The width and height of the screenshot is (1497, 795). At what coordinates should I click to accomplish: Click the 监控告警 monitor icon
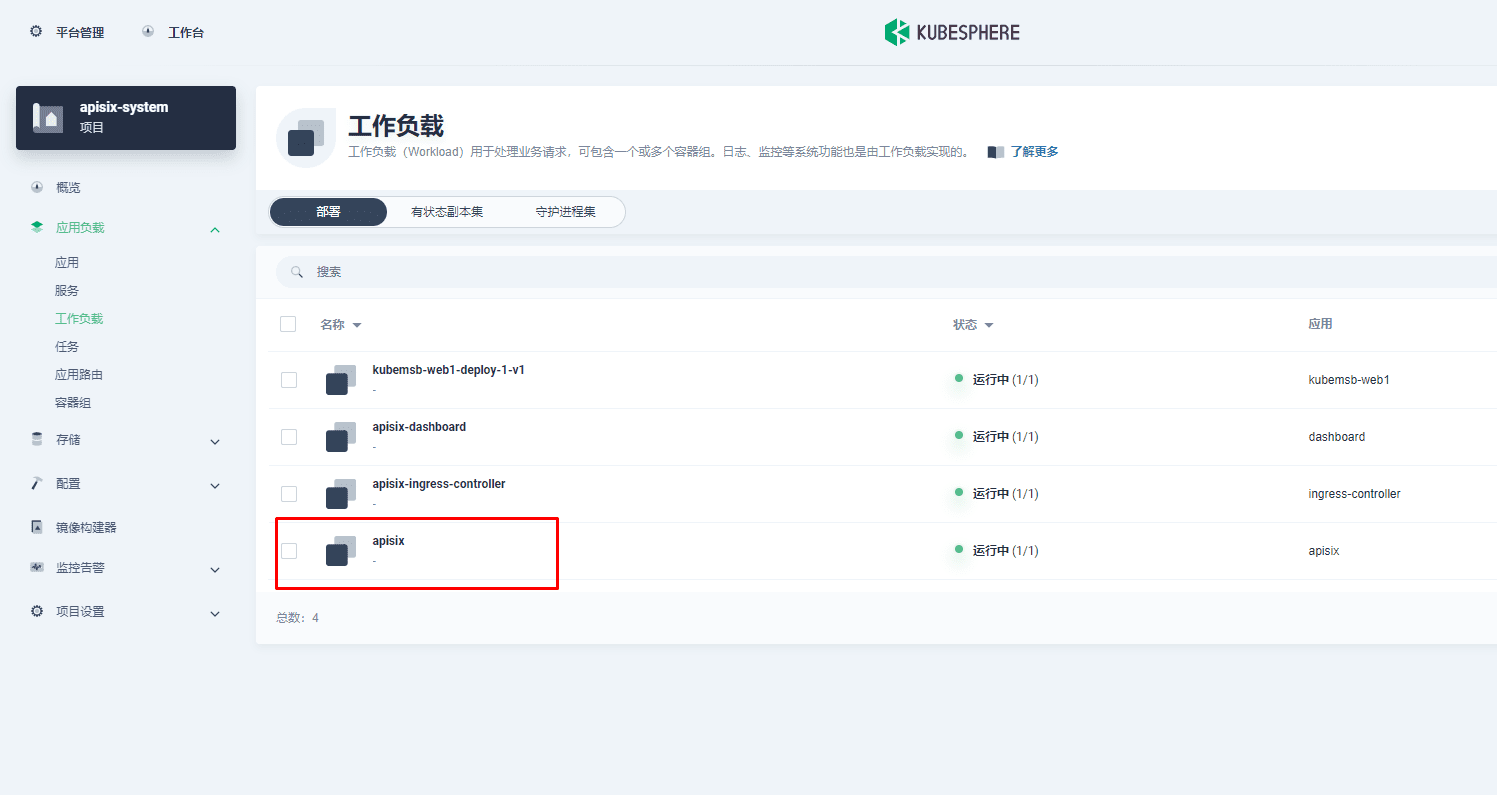point(37,567)
